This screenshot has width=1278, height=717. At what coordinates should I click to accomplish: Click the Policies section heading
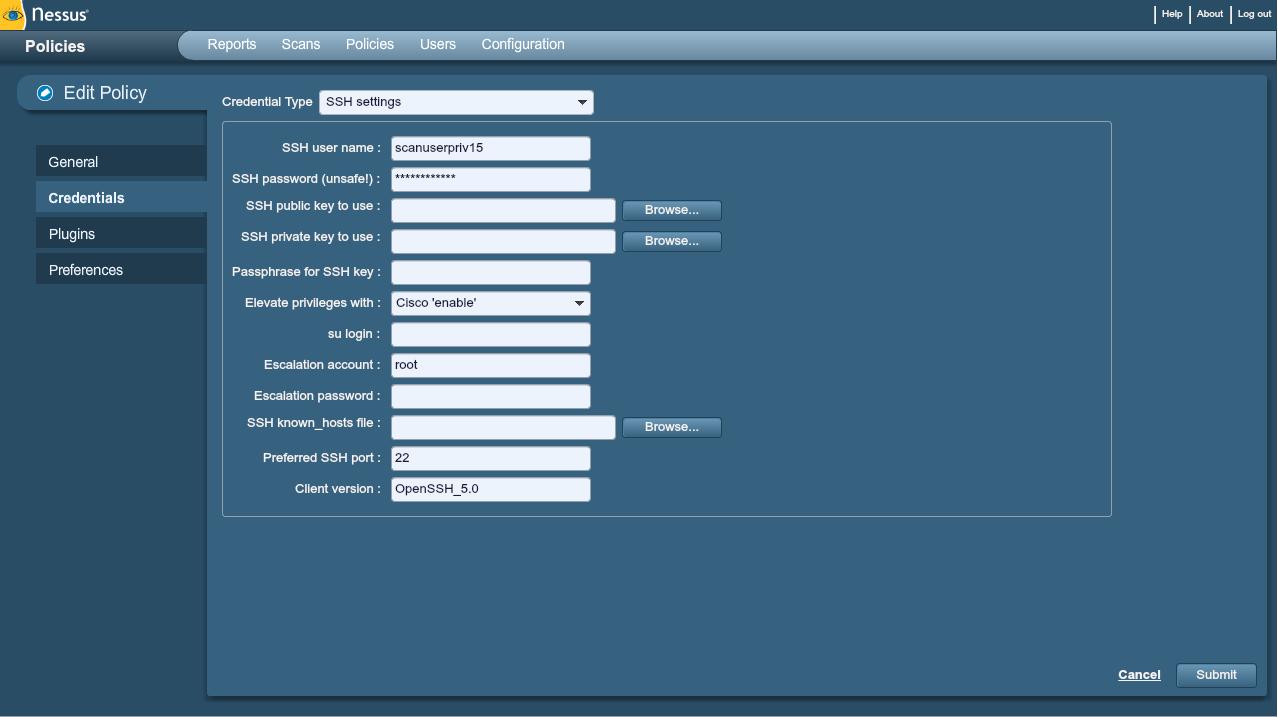(55, 46)
